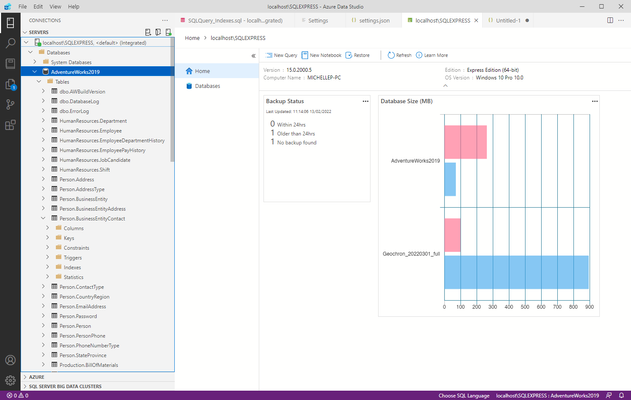The height and width of the screenshot is (400, 631).
Task: Click the split editor icon
Action: coord(610,20)
